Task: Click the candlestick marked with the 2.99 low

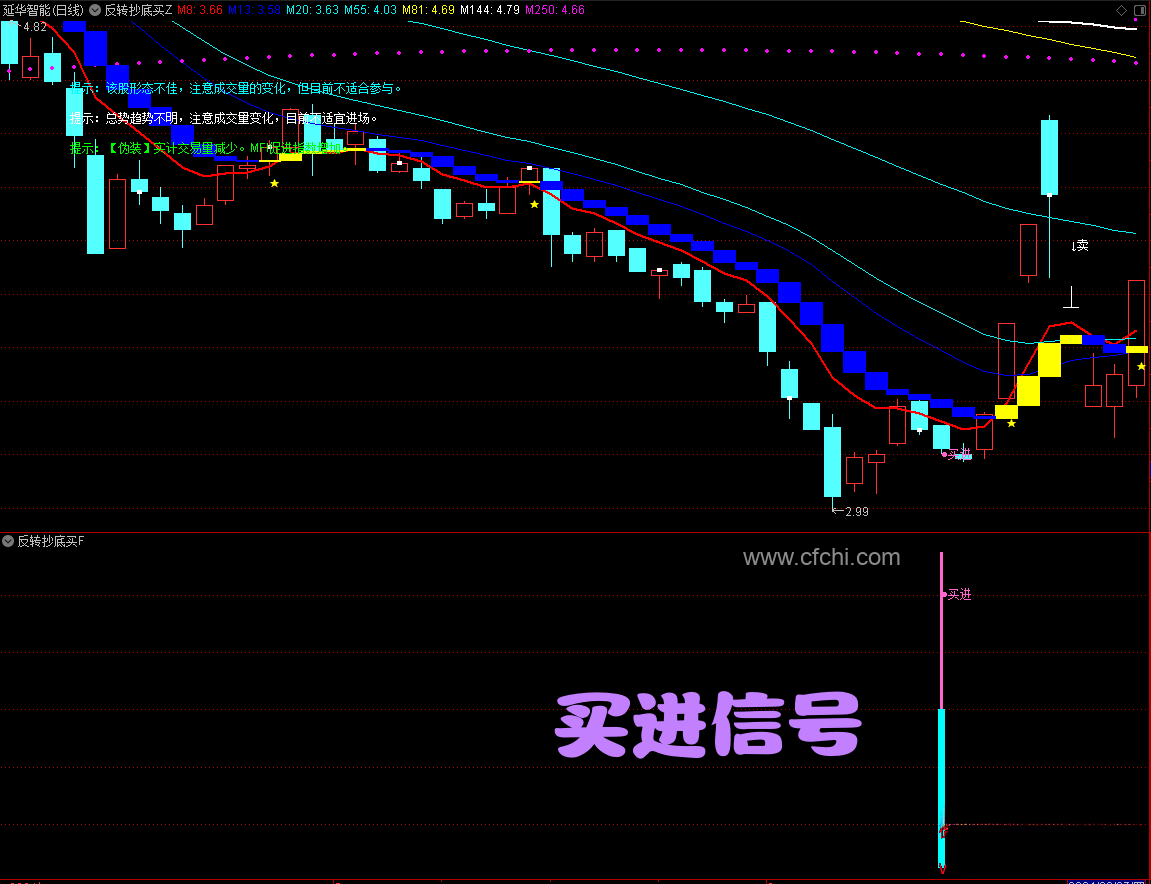Action: [x=832, y=463]
